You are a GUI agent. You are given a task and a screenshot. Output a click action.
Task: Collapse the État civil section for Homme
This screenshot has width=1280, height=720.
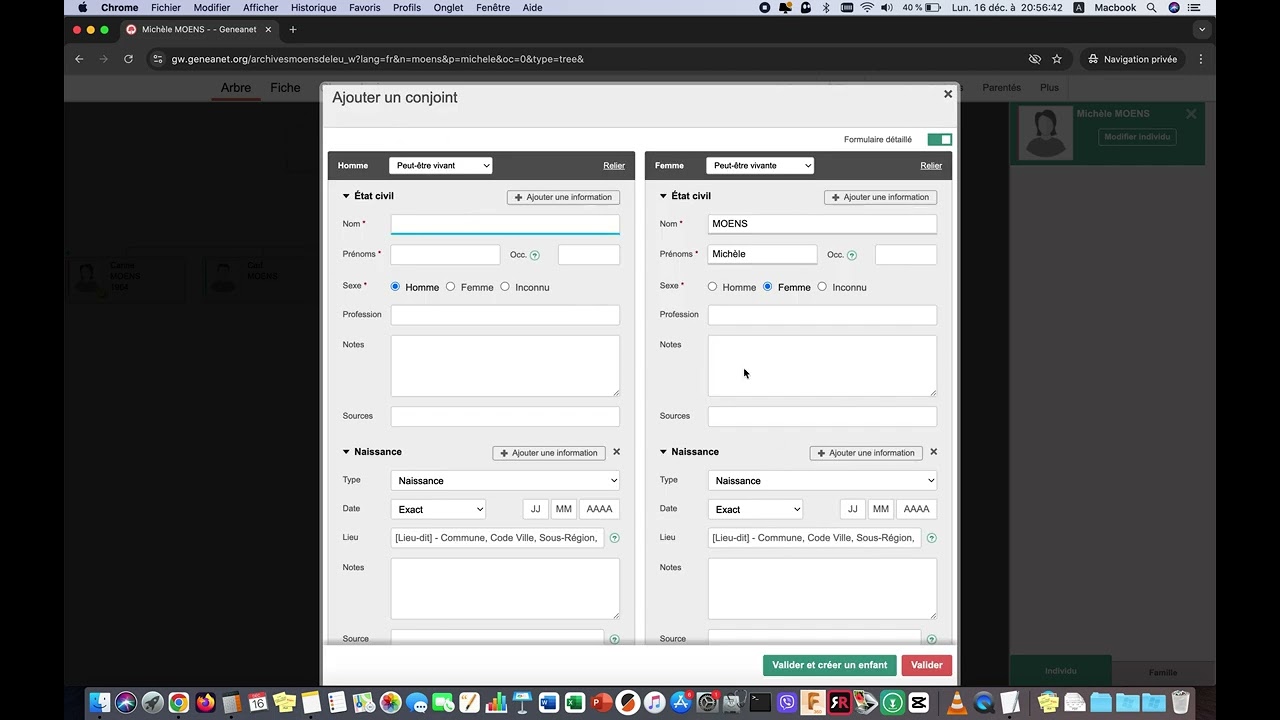[346, 196]
